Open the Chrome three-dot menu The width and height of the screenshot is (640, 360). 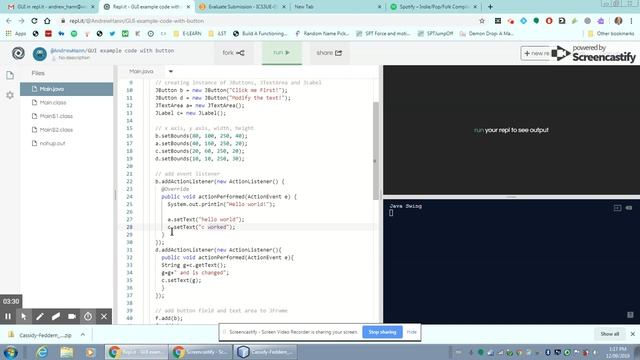click(x=631, y=21)
